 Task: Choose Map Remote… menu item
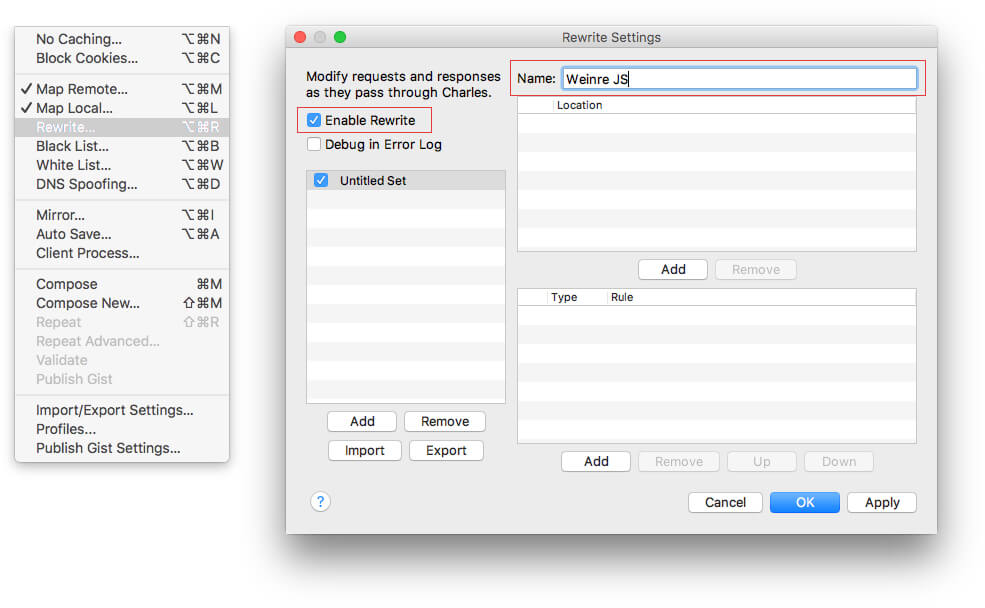81,89
